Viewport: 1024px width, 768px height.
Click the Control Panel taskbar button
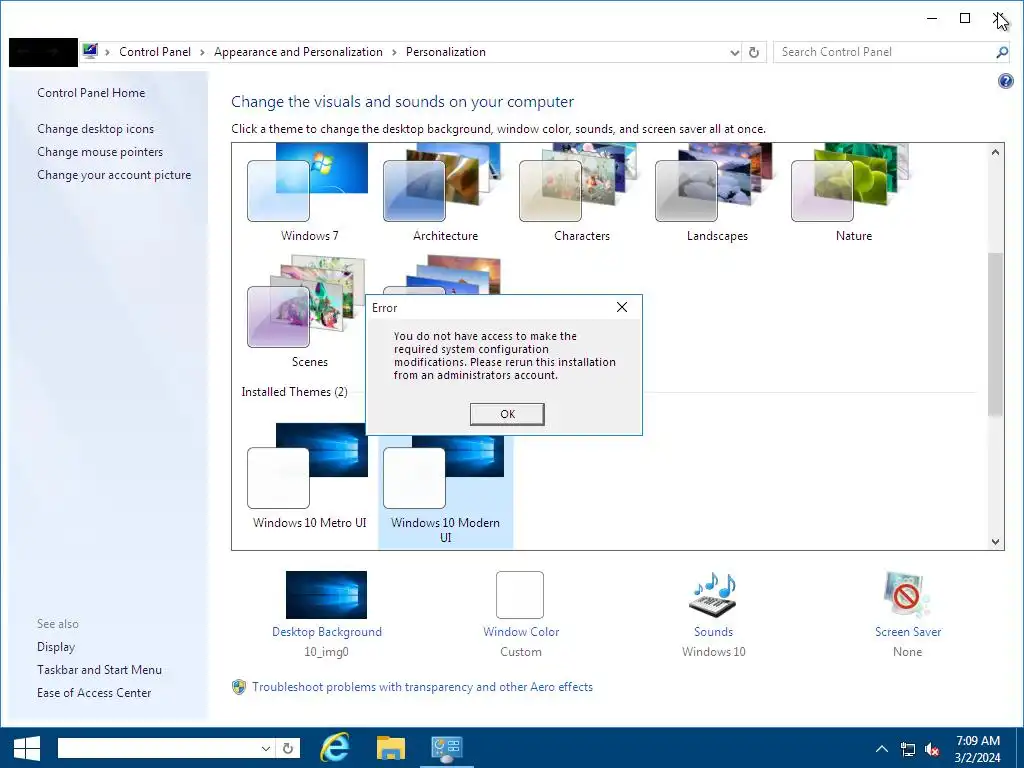click(447, 748)
